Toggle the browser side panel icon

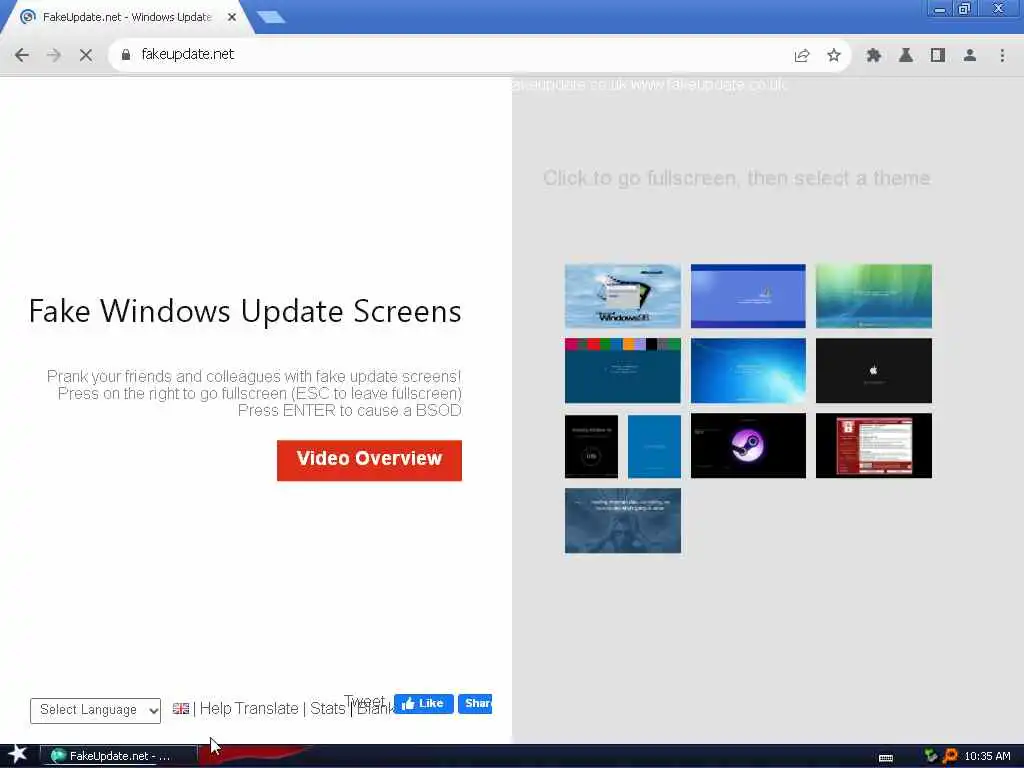[938, 56]
